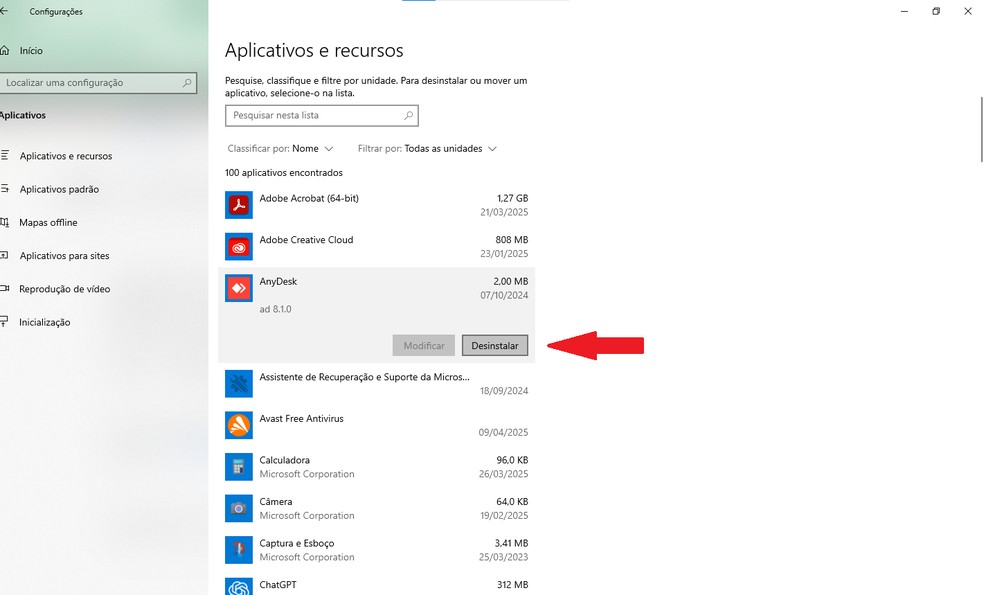Open Aplicativos e recursos in sidebar

(x=66, y=156)
